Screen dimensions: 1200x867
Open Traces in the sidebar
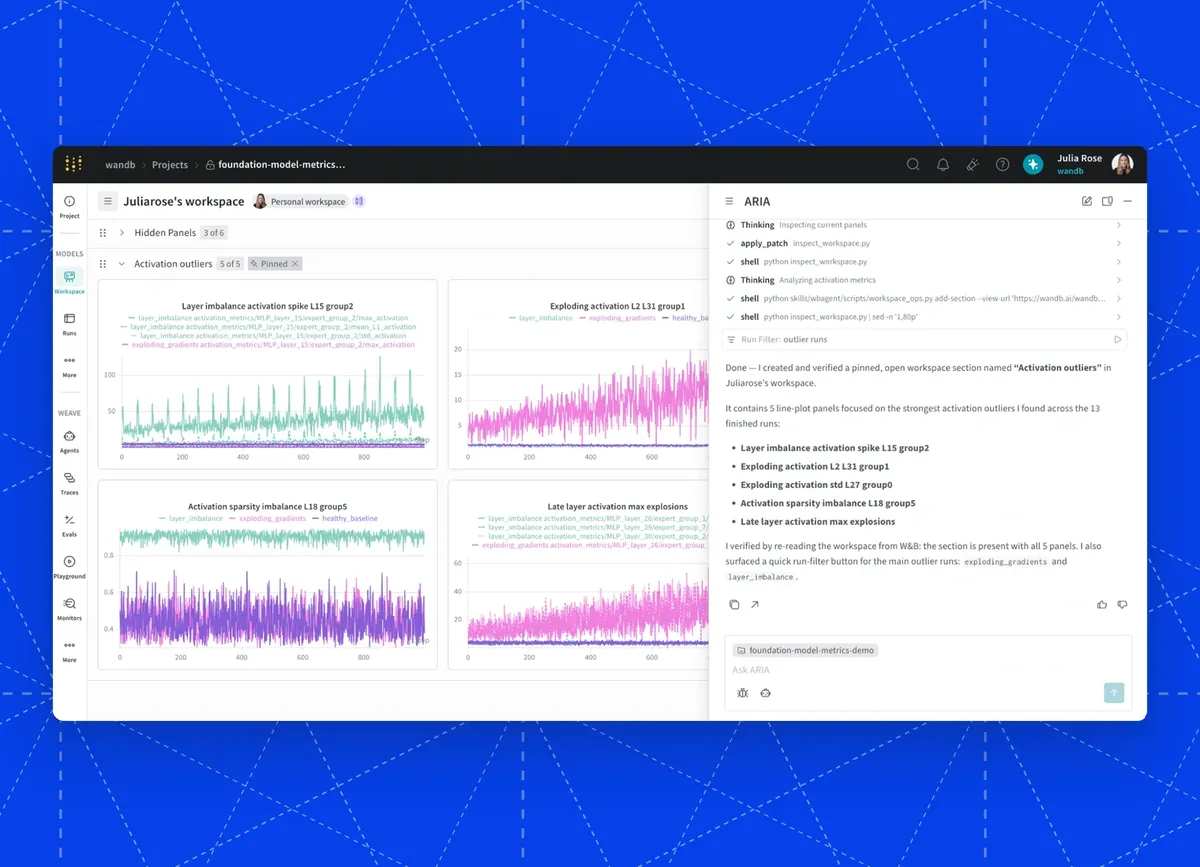point(69,484)
